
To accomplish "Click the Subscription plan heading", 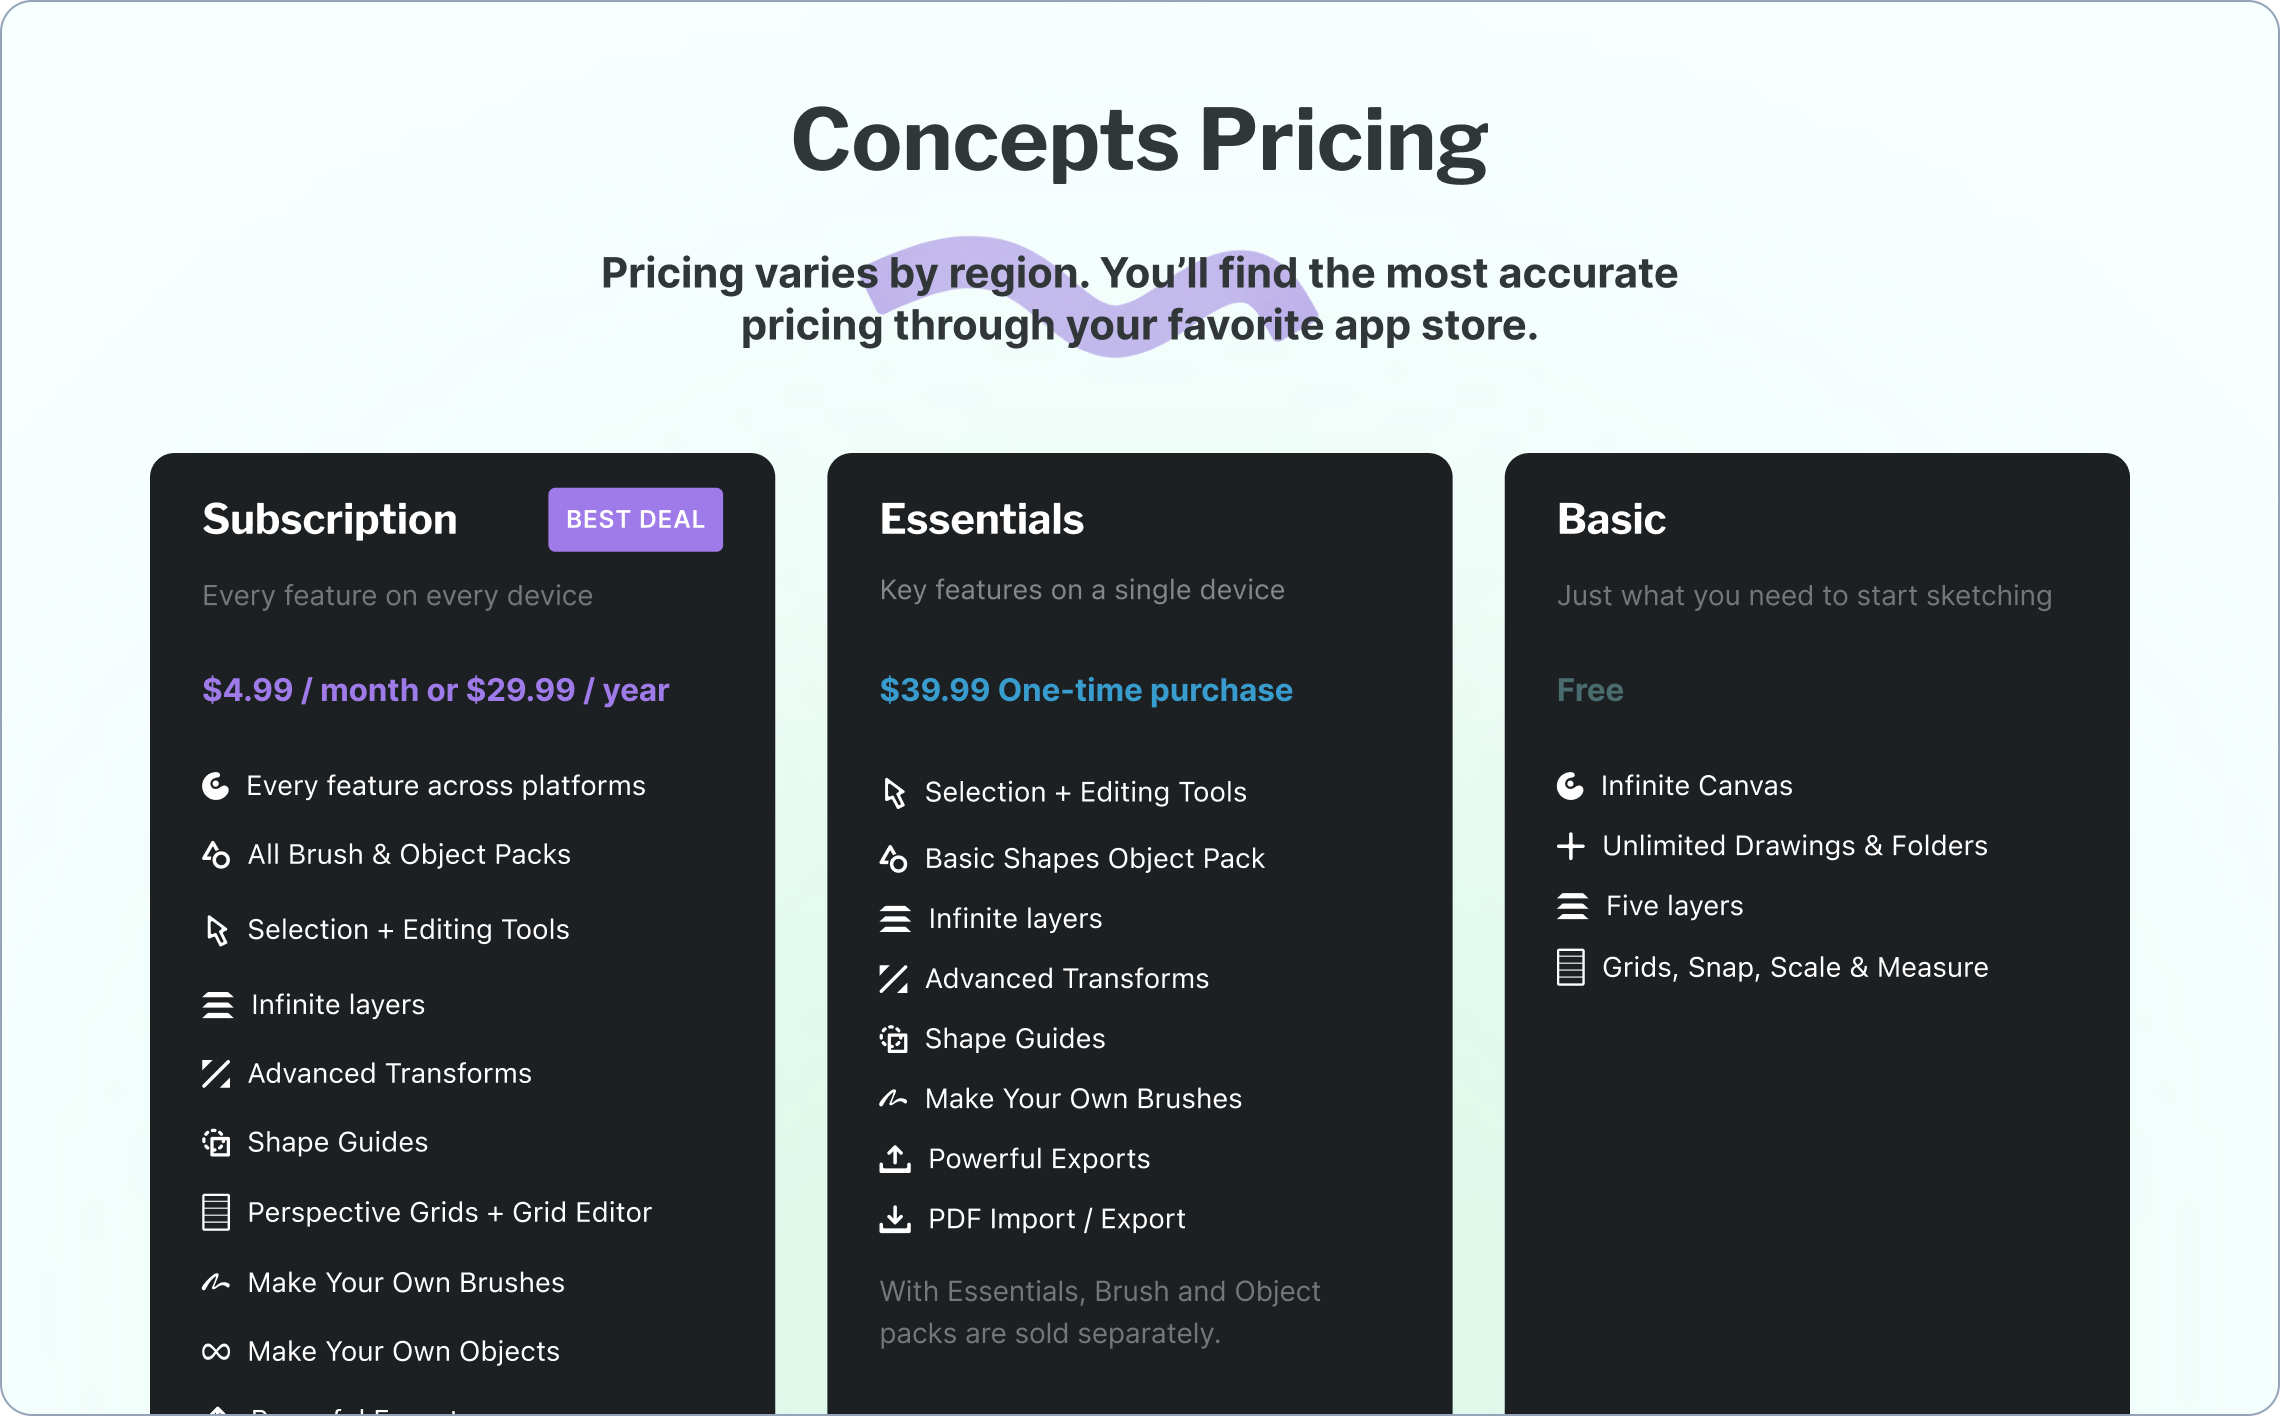I will pos(330,519).
